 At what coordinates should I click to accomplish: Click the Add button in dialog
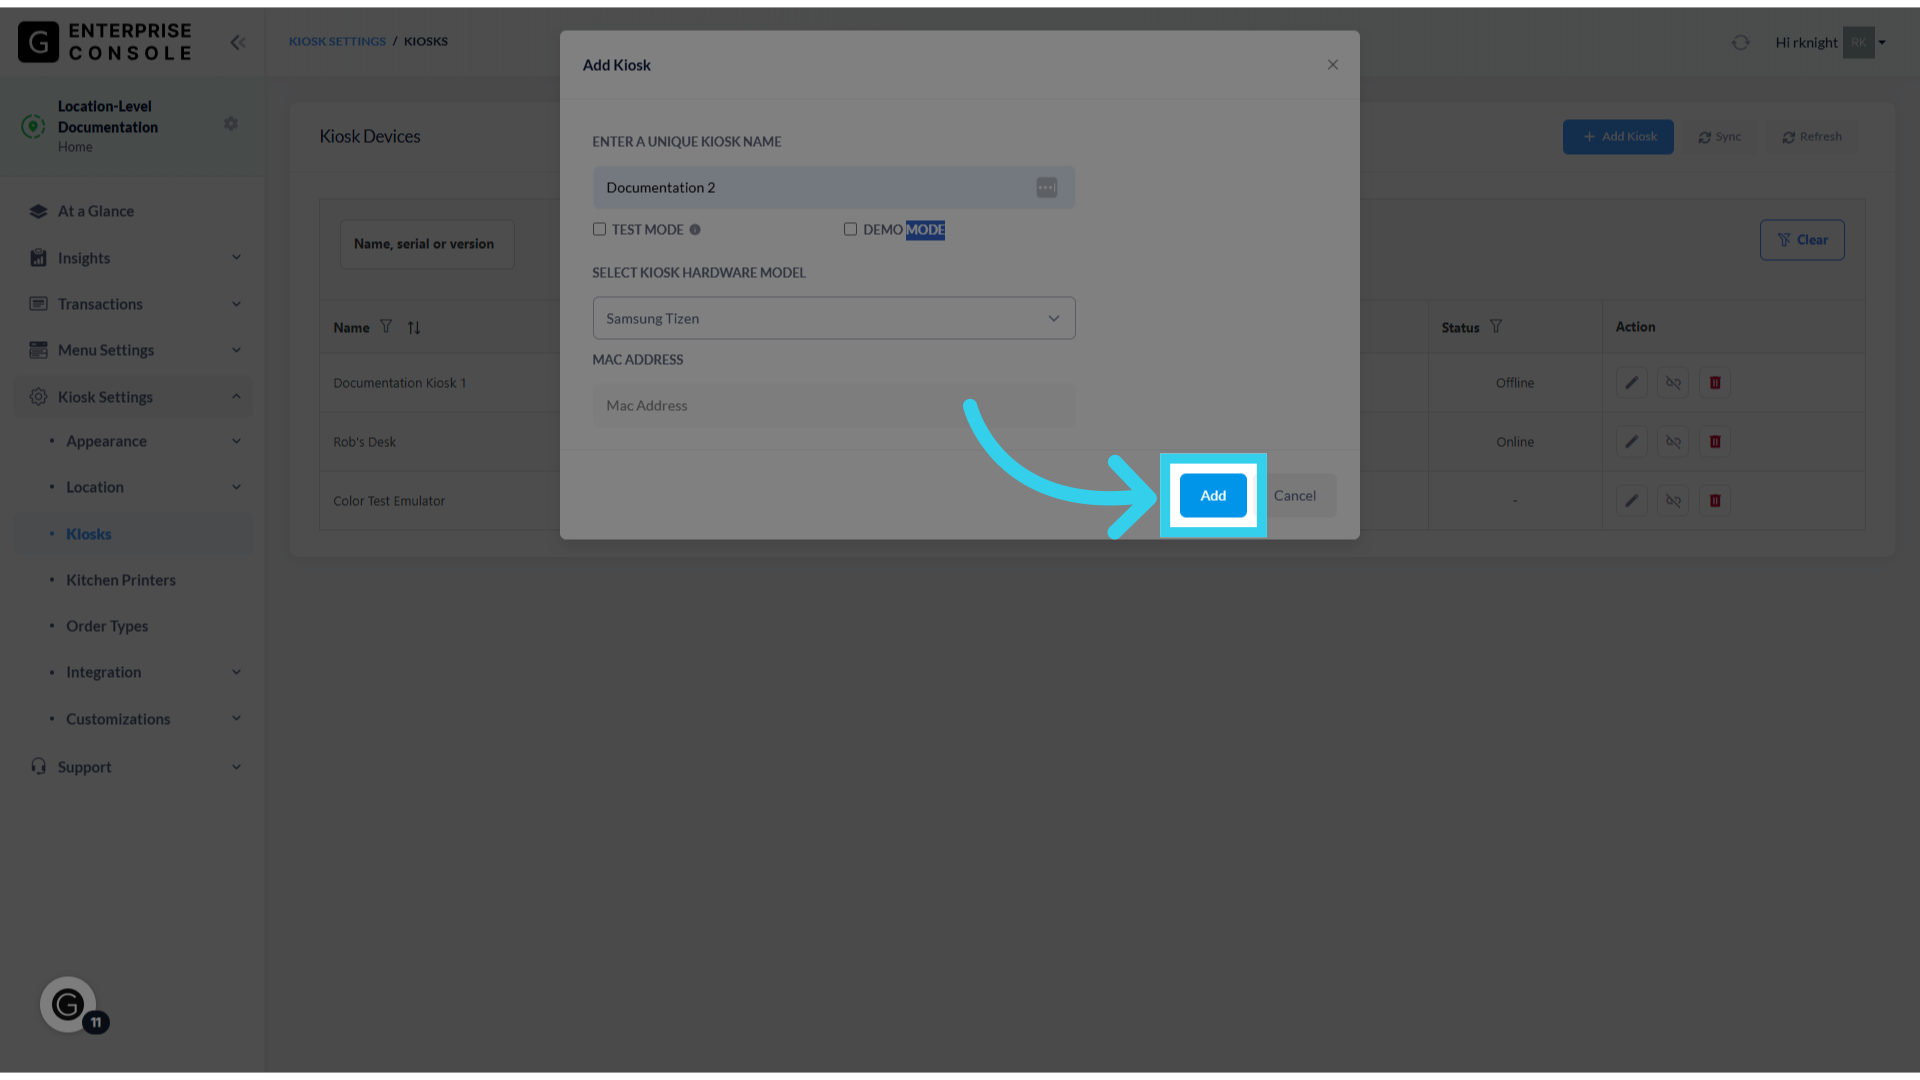coord(1213,496)
